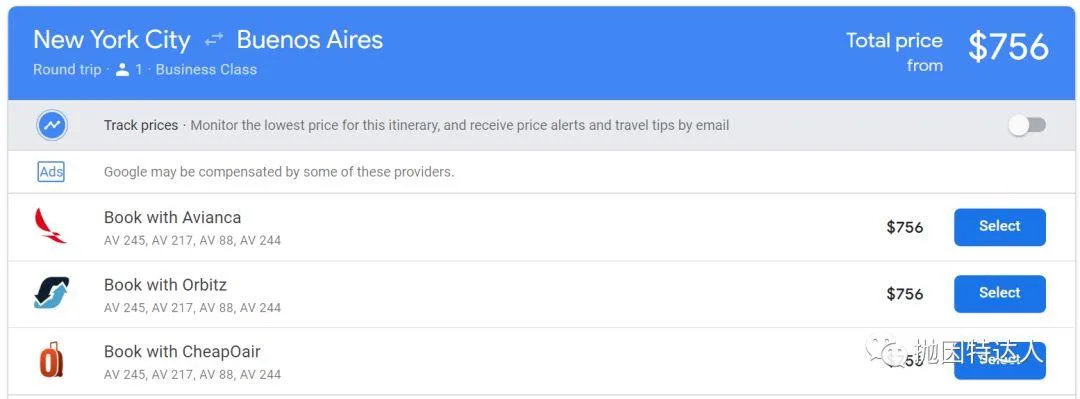This screenshot has width=1080, height=399.
Task: Click the passenger person icon
Action: pos(123,70)
